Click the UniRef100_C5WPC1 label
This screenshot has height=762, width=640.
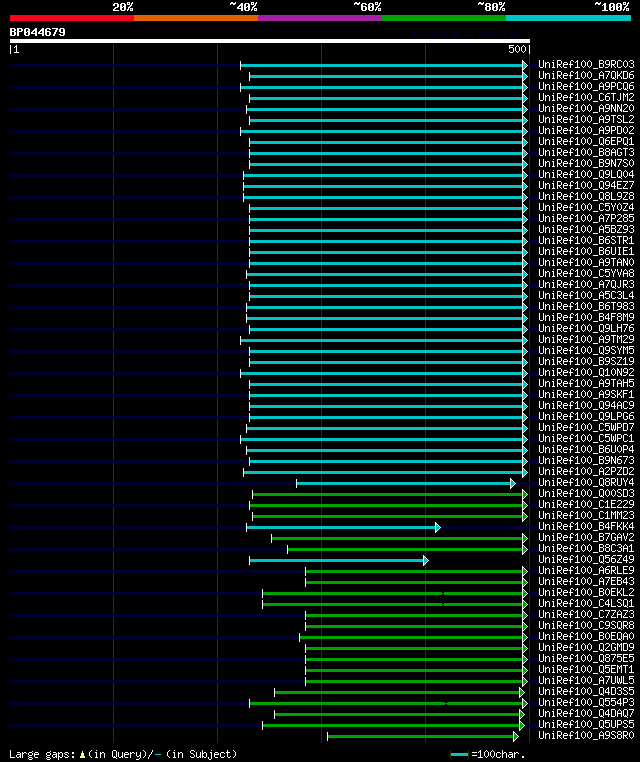point(586,438)
